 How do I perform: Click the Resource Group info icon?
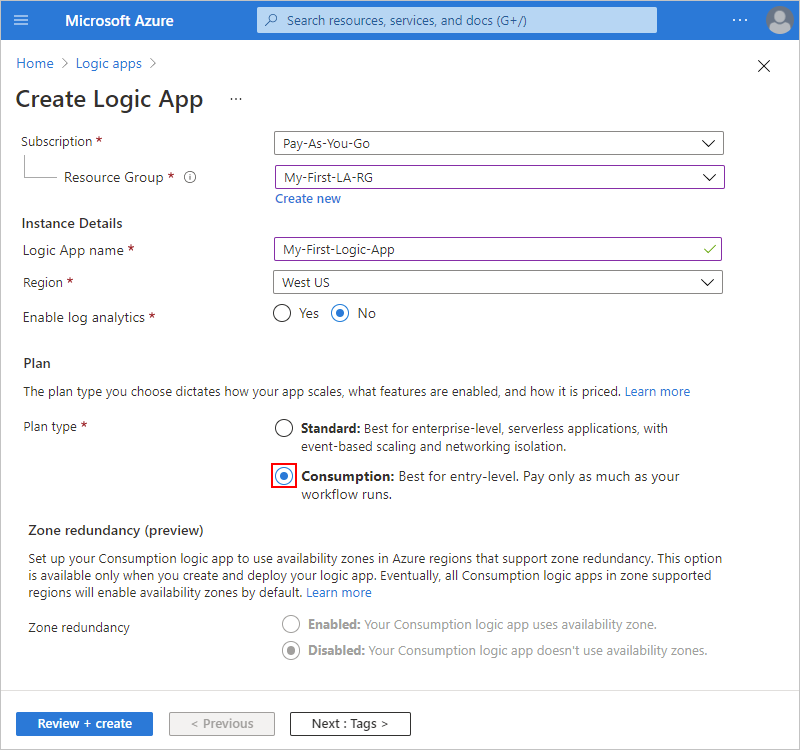(x=190, y=178)
